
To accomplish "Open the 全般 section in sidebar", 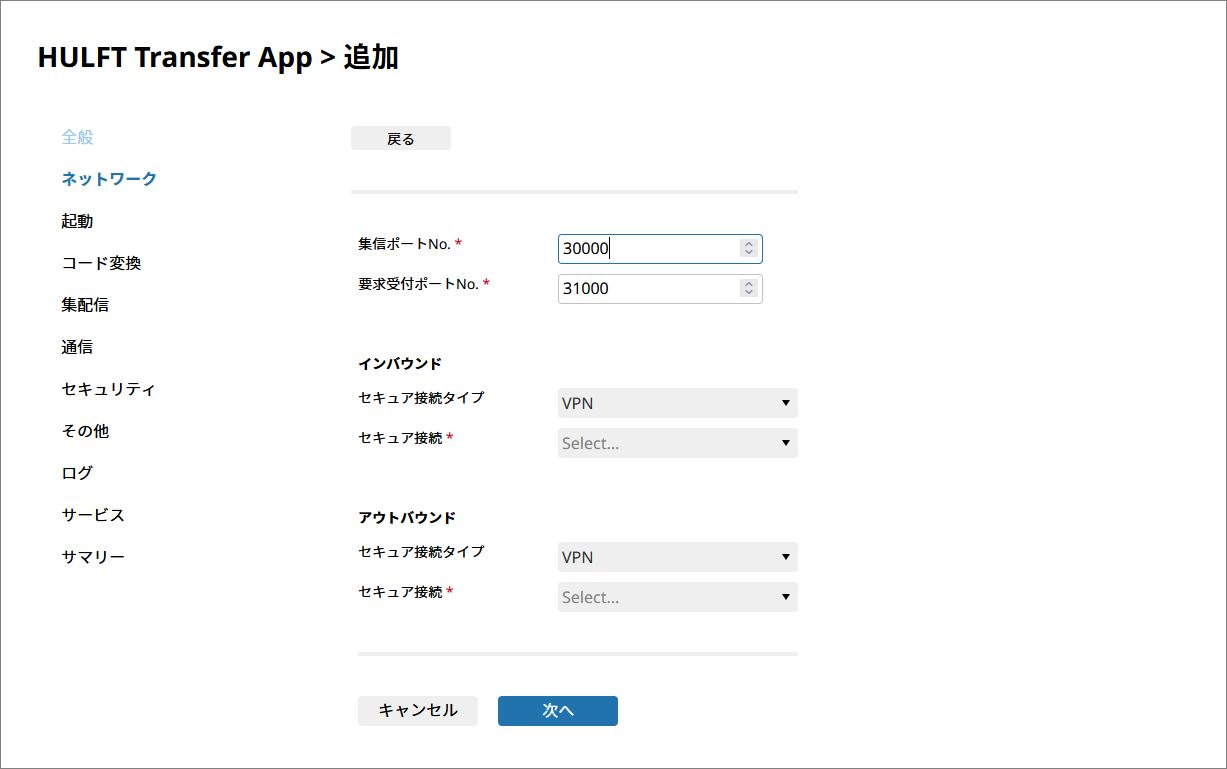I will (x=77, y=137).
